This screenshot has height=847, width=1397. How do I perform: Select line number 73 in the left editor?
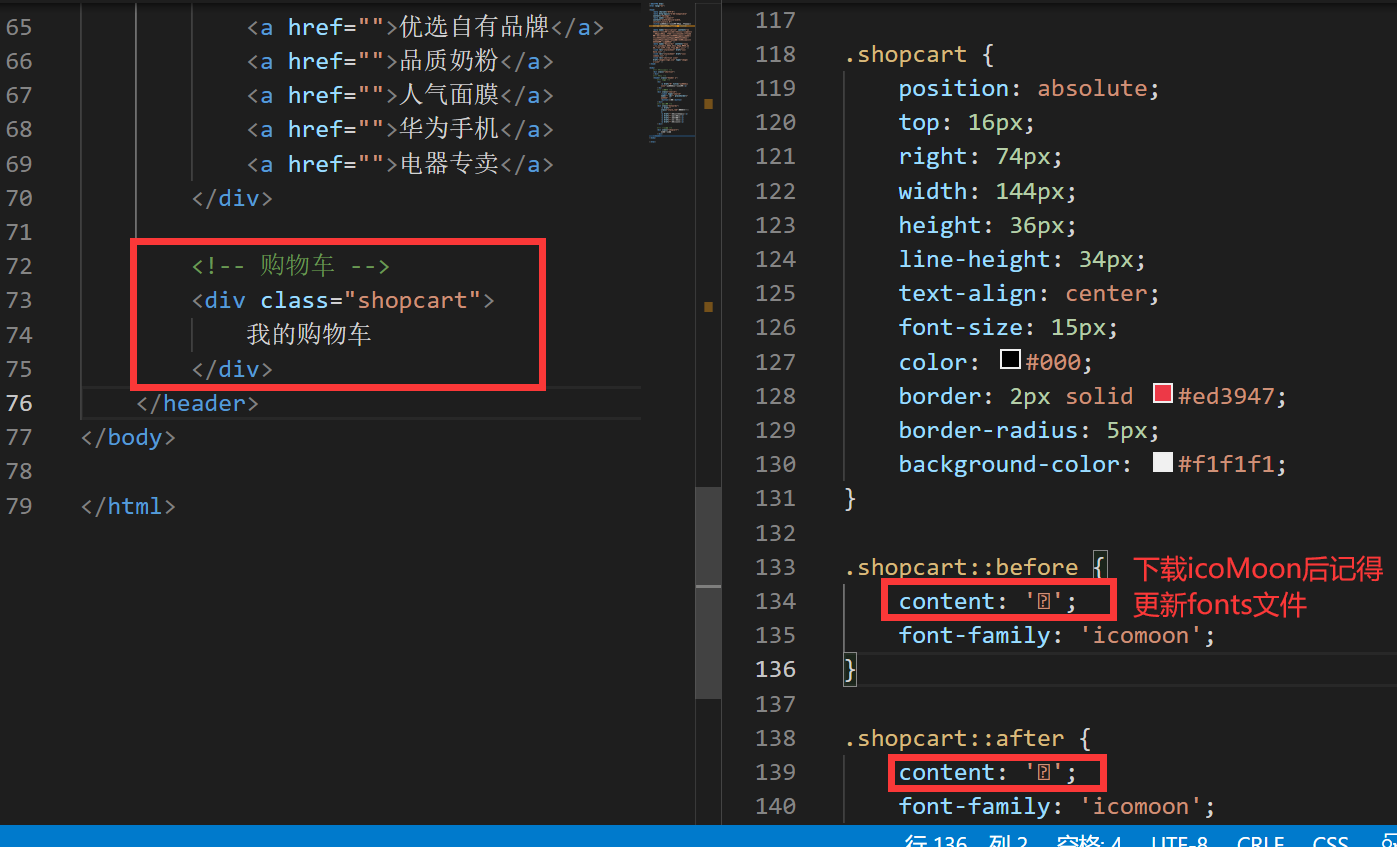19,300
